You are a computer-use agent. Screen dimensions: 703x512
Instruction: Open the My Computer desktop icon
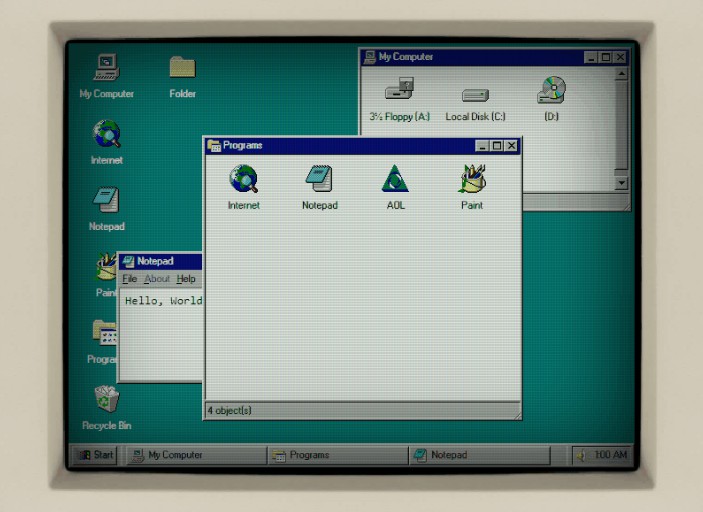click(x=107, y=68)
